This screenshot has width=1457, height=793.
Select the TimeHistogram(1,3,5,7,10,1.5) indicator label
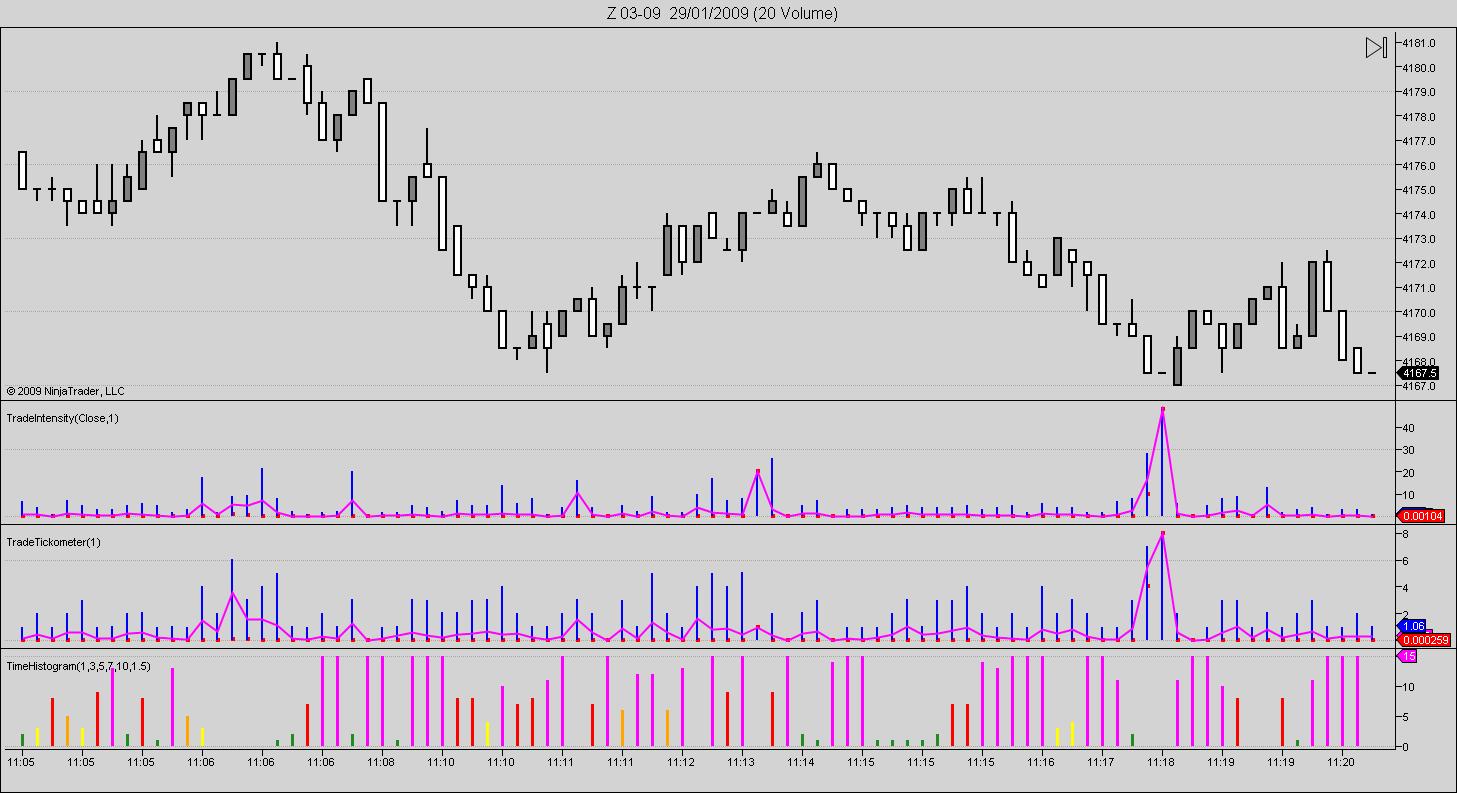pos(78,666)
